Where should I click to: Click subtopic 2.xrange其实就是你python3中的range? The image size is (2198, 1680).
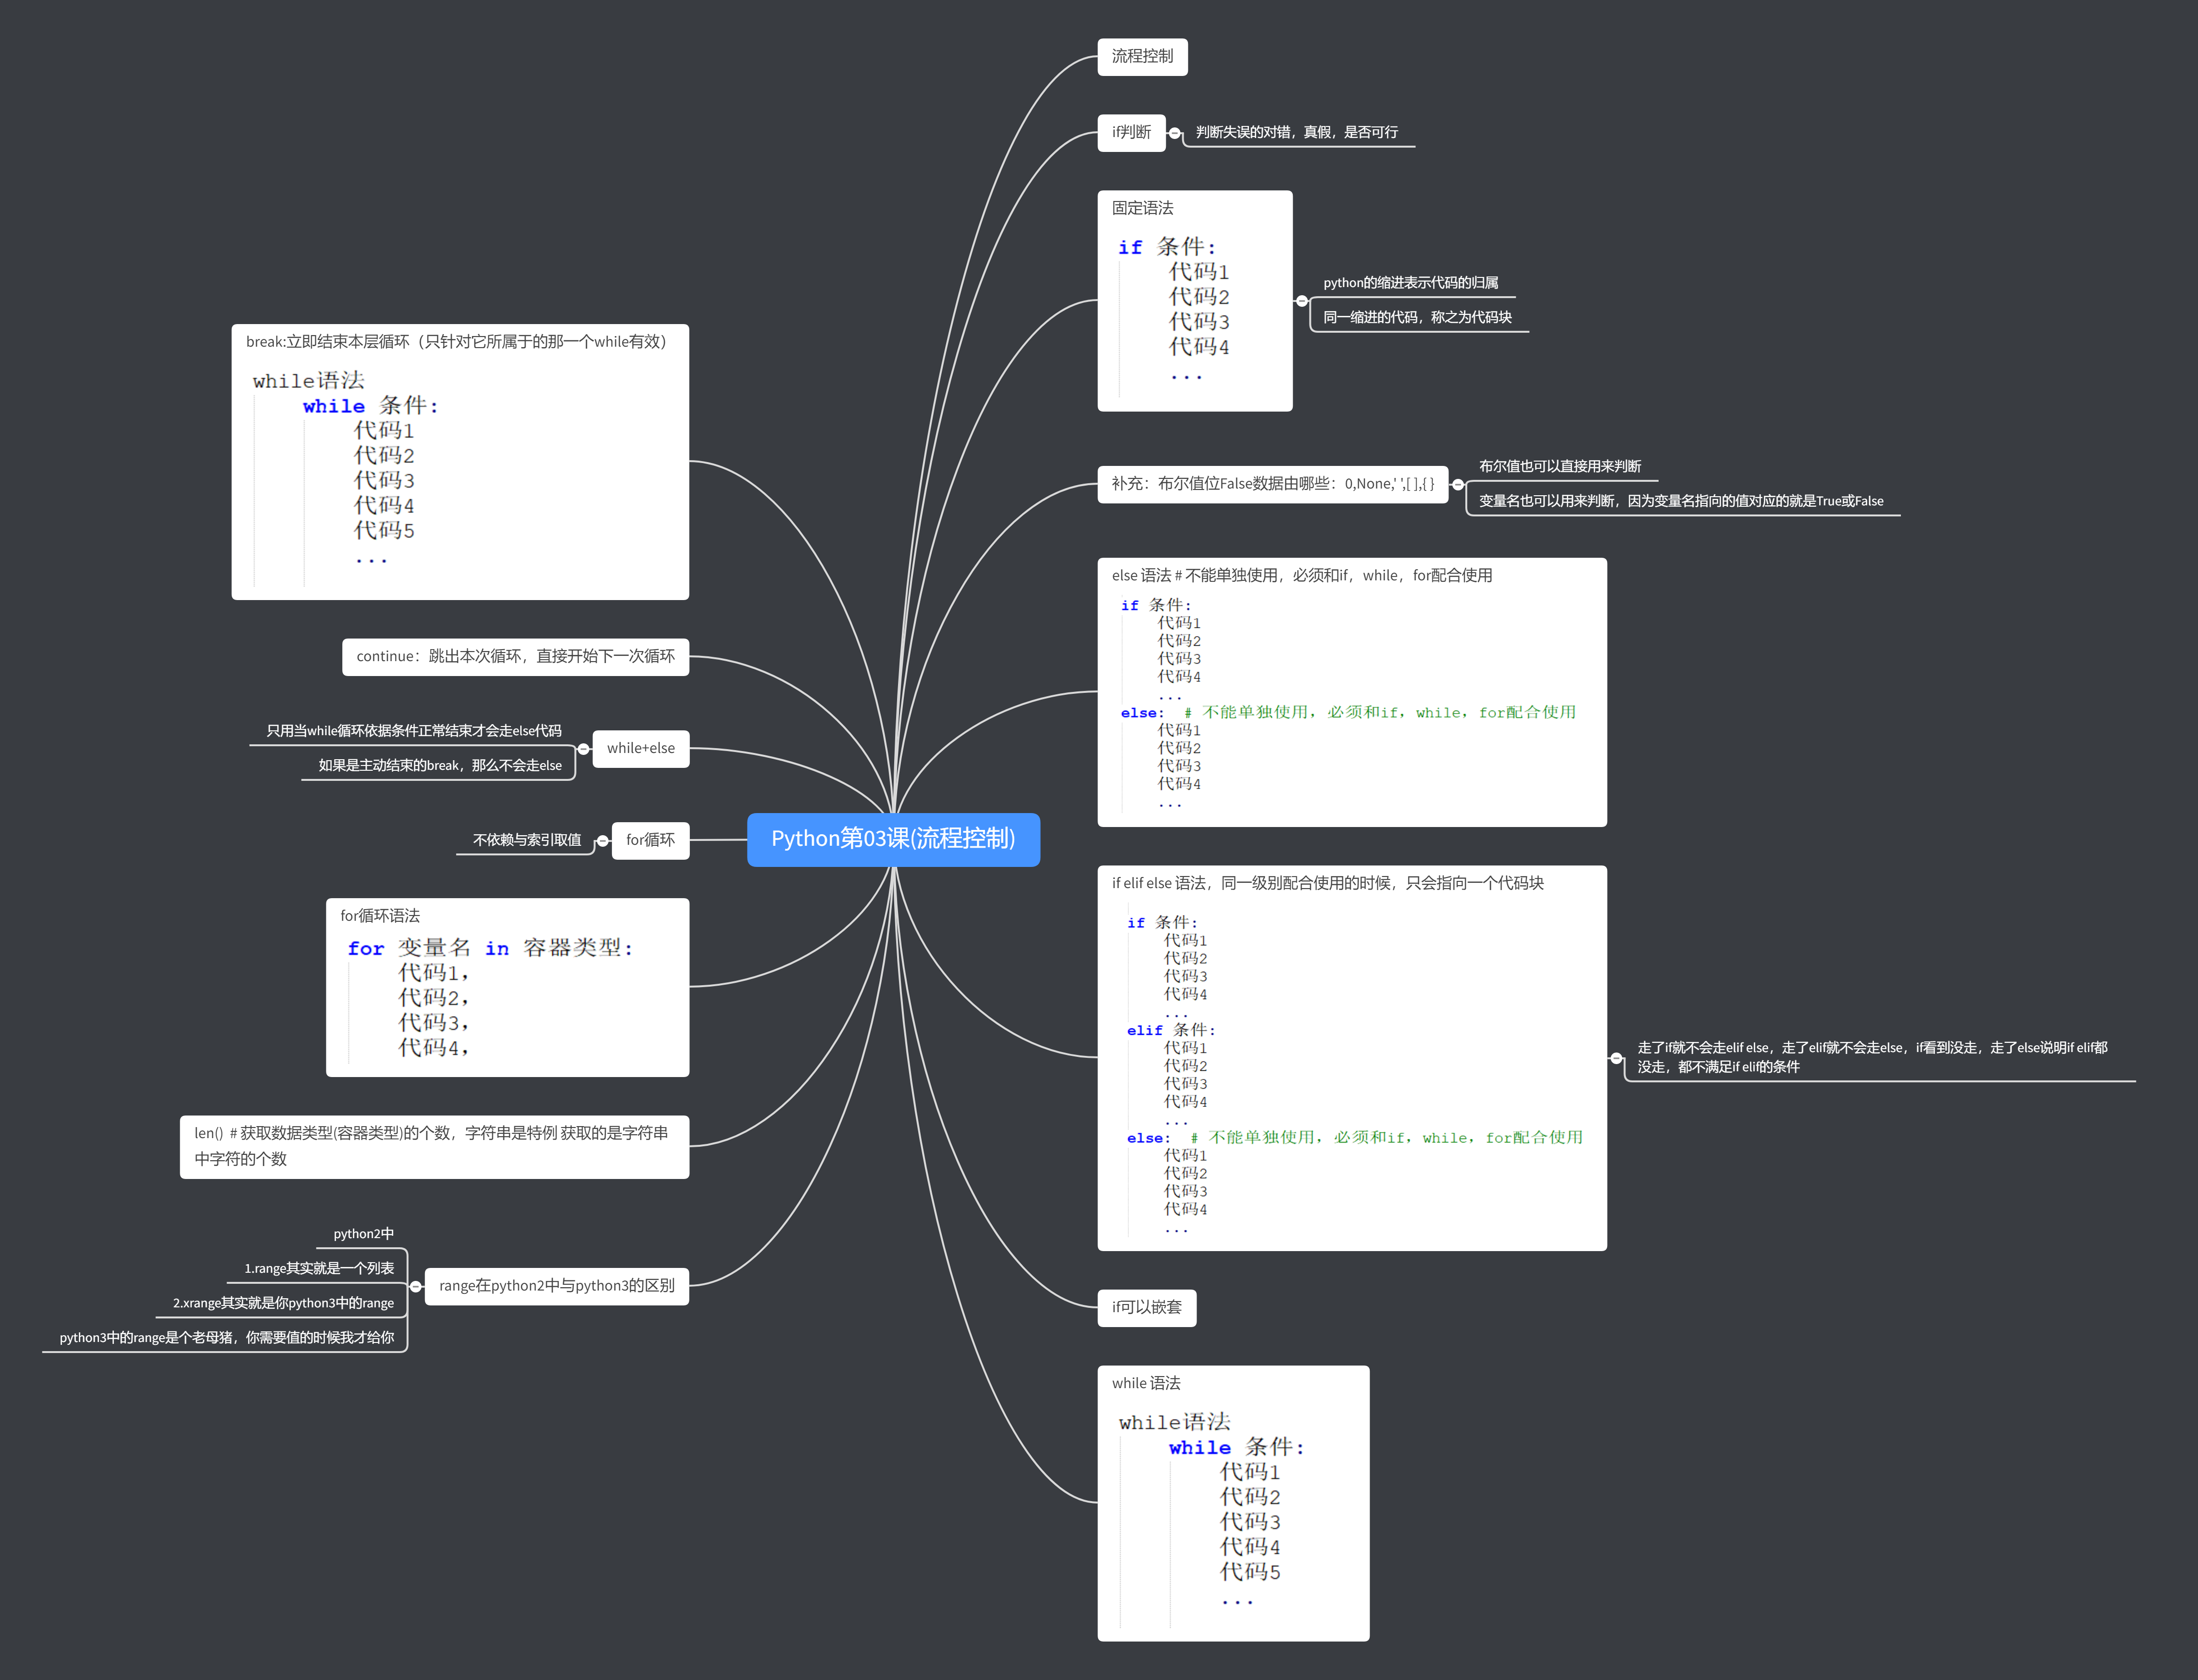point(283,1304)
